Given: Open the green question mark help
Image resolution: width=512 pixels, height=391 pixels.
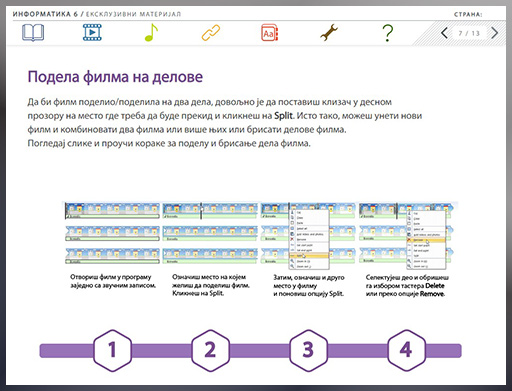Looking at the screenshot, I should pos(387,33).
